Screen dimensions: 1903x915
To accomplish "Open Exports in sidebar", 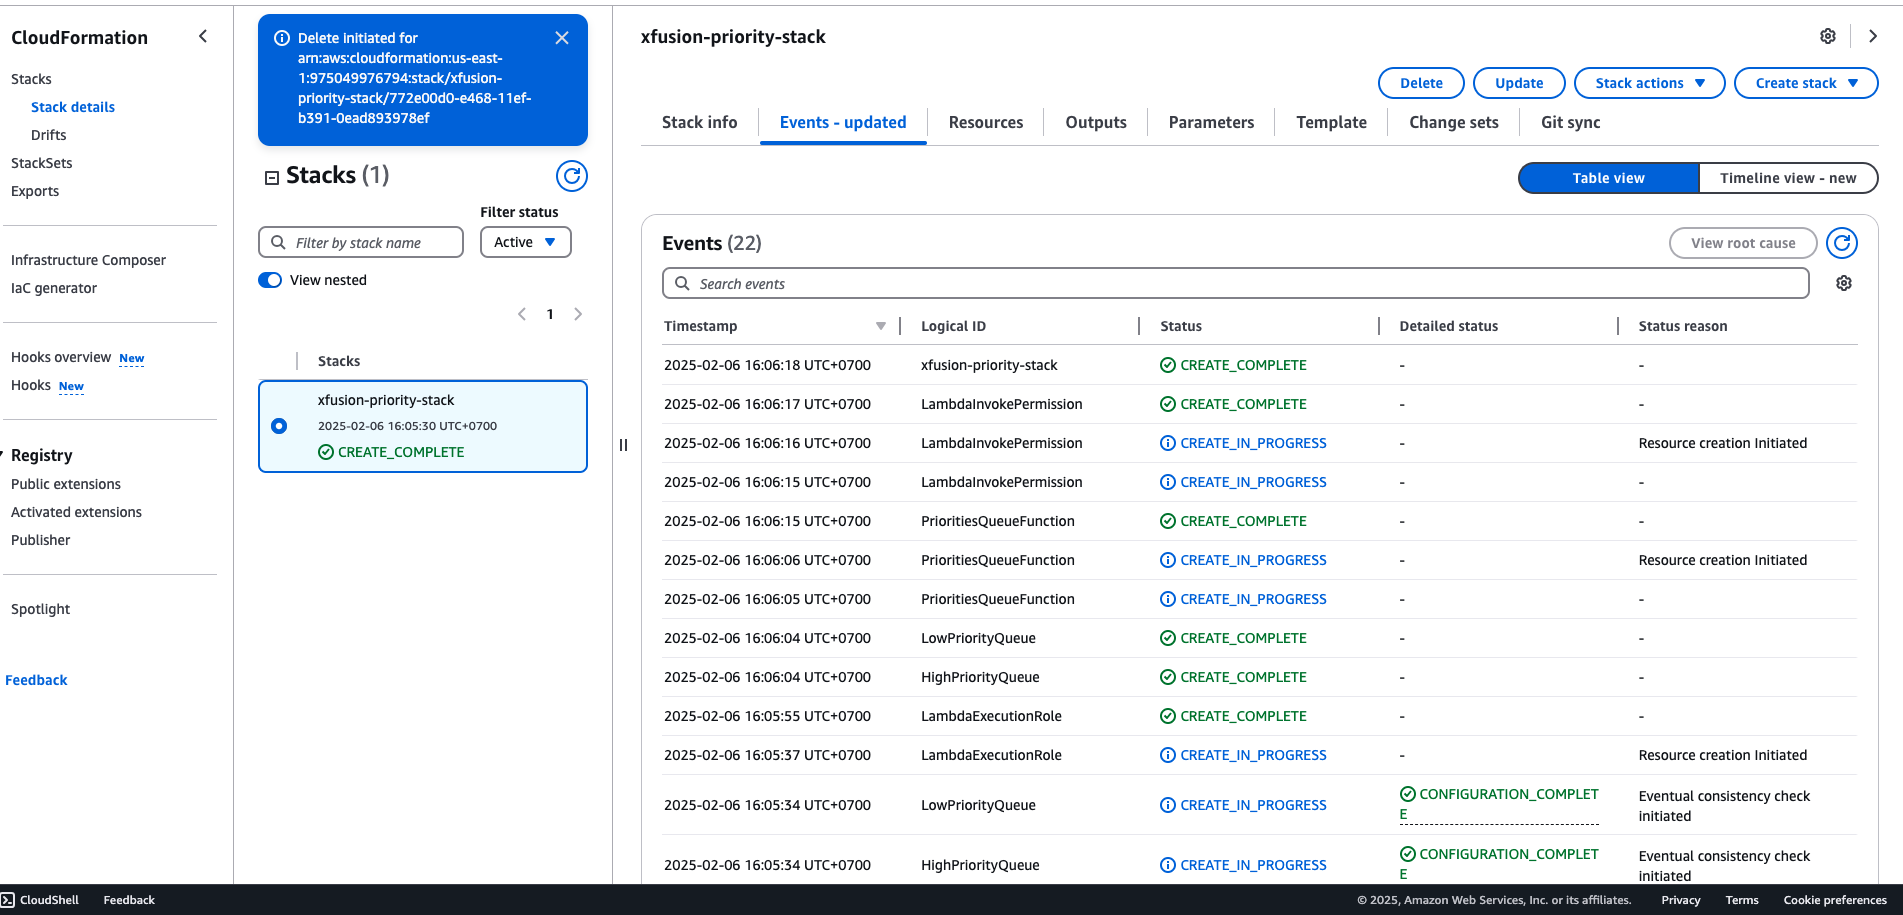I will point(35,191).
